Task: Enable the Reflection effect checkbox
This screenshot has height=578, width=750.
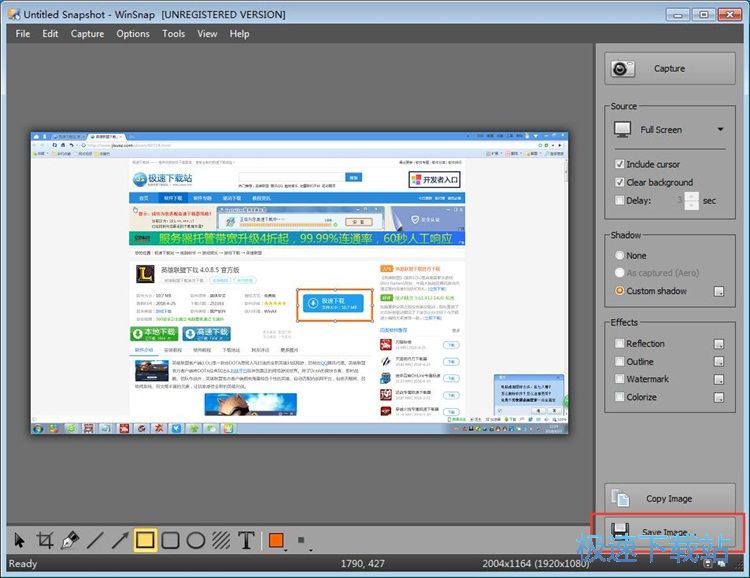Action: click(x=619, y=344)
